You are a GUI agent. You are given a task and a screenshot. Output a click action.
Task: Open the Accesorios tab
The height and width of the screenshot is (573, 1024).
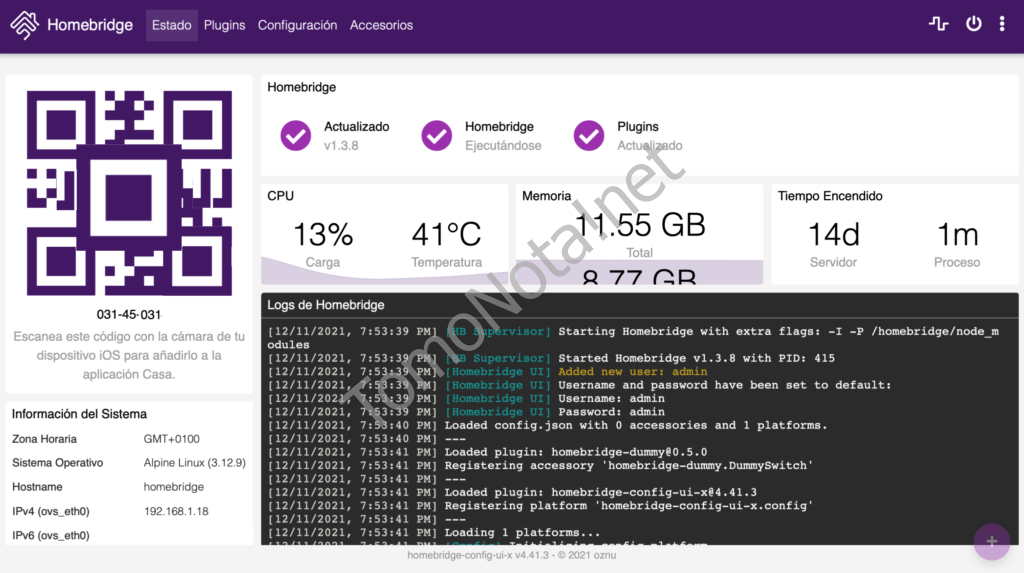[381, 25]
